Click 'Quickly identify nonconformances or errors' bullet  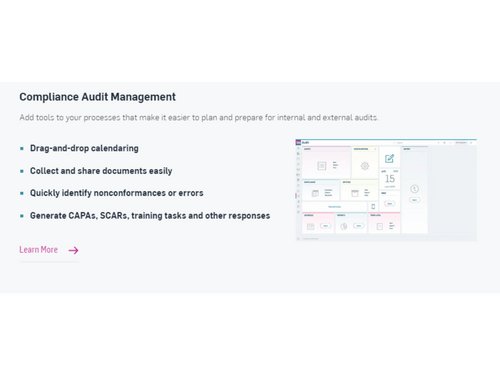(117, 193)
